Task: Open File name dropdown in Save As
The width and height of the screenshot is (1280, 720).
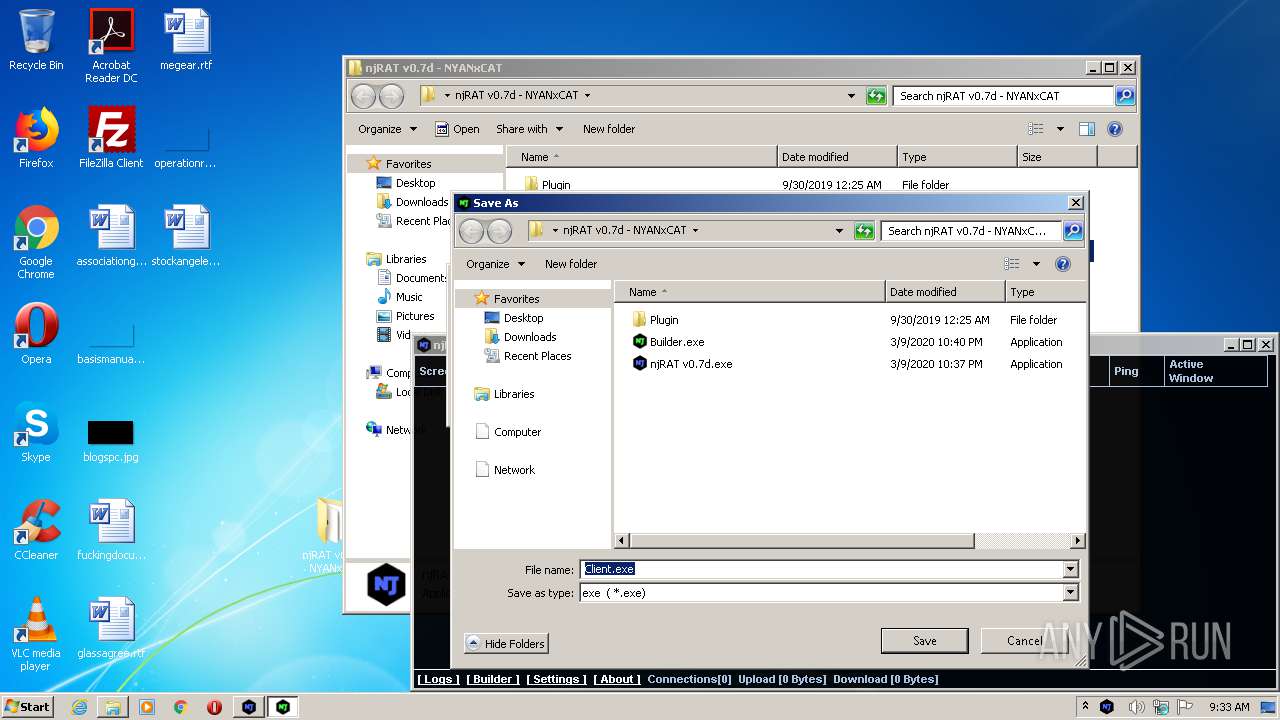Action: coord(1070,569)
